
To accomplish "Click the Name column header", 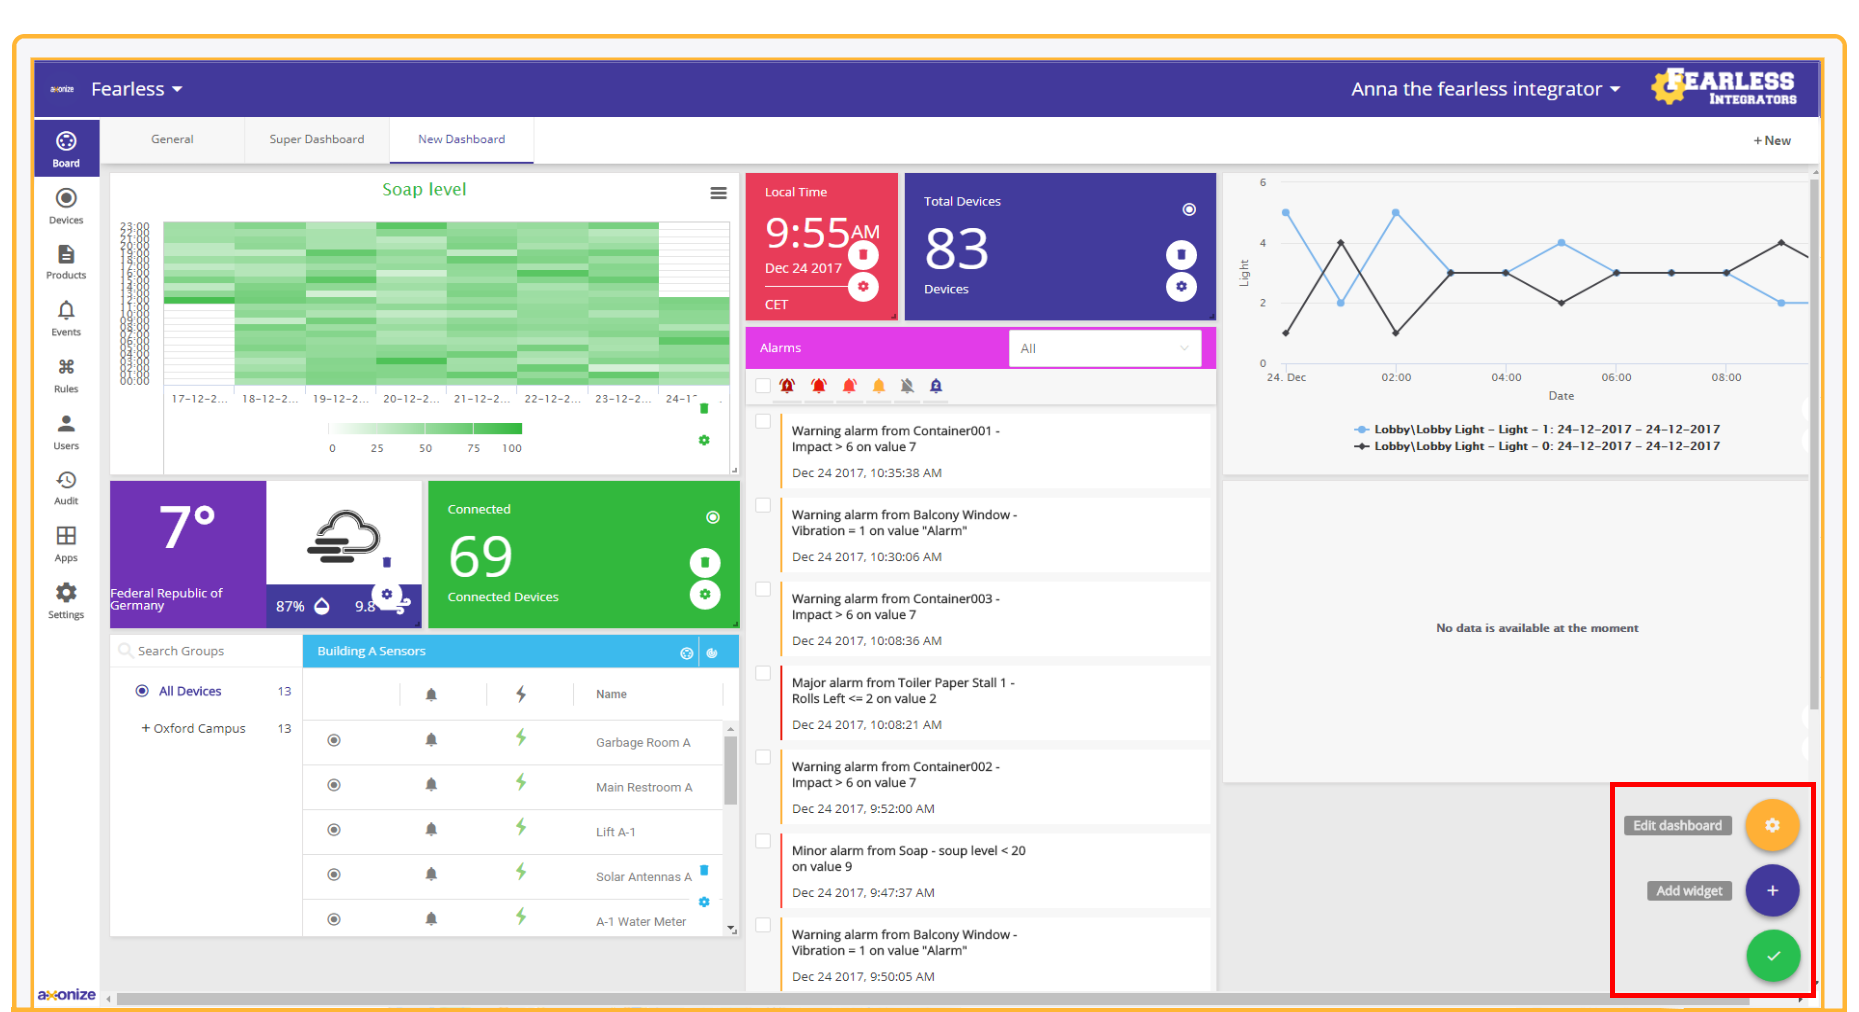I will [x=611, y=694].
